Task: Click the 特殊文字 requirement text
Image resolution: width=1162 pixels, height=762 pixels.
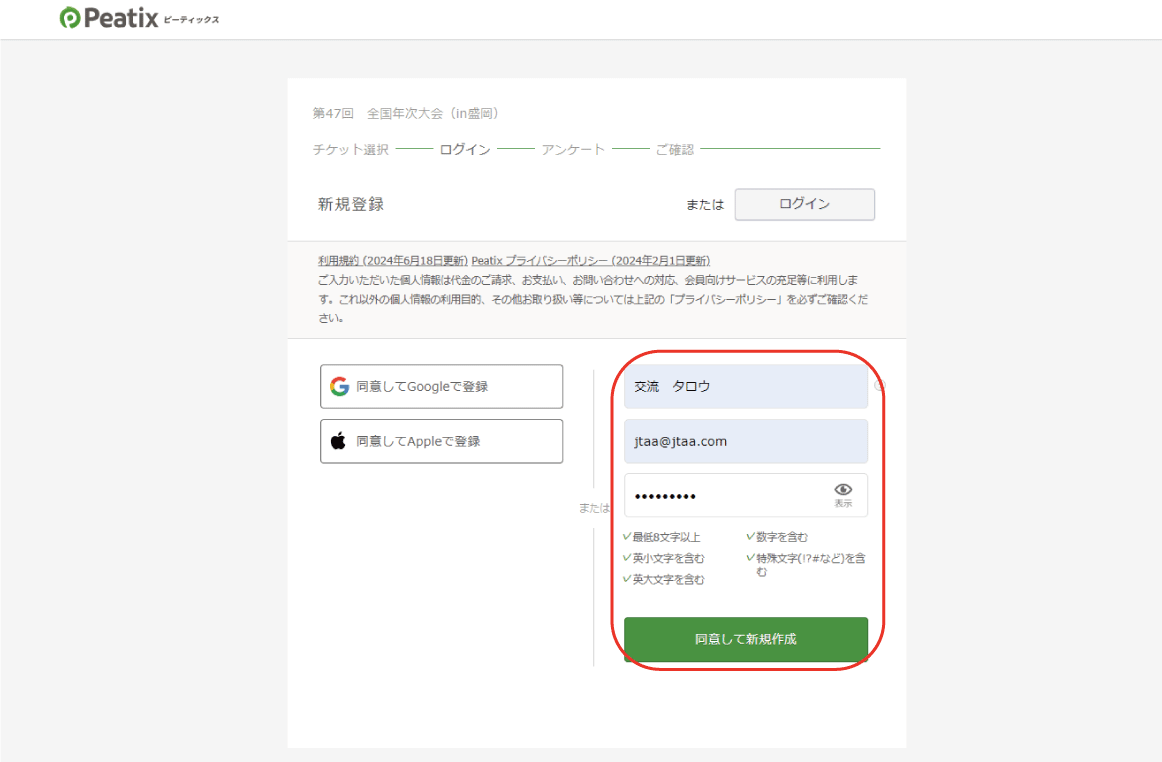Action: [x=811, y=564]
